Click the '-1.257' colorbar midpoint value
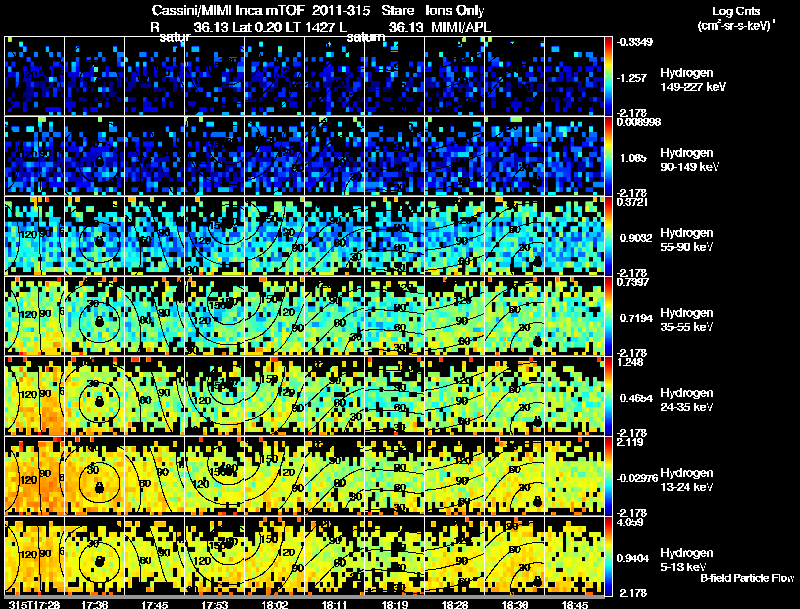 [x=632, y=78]
